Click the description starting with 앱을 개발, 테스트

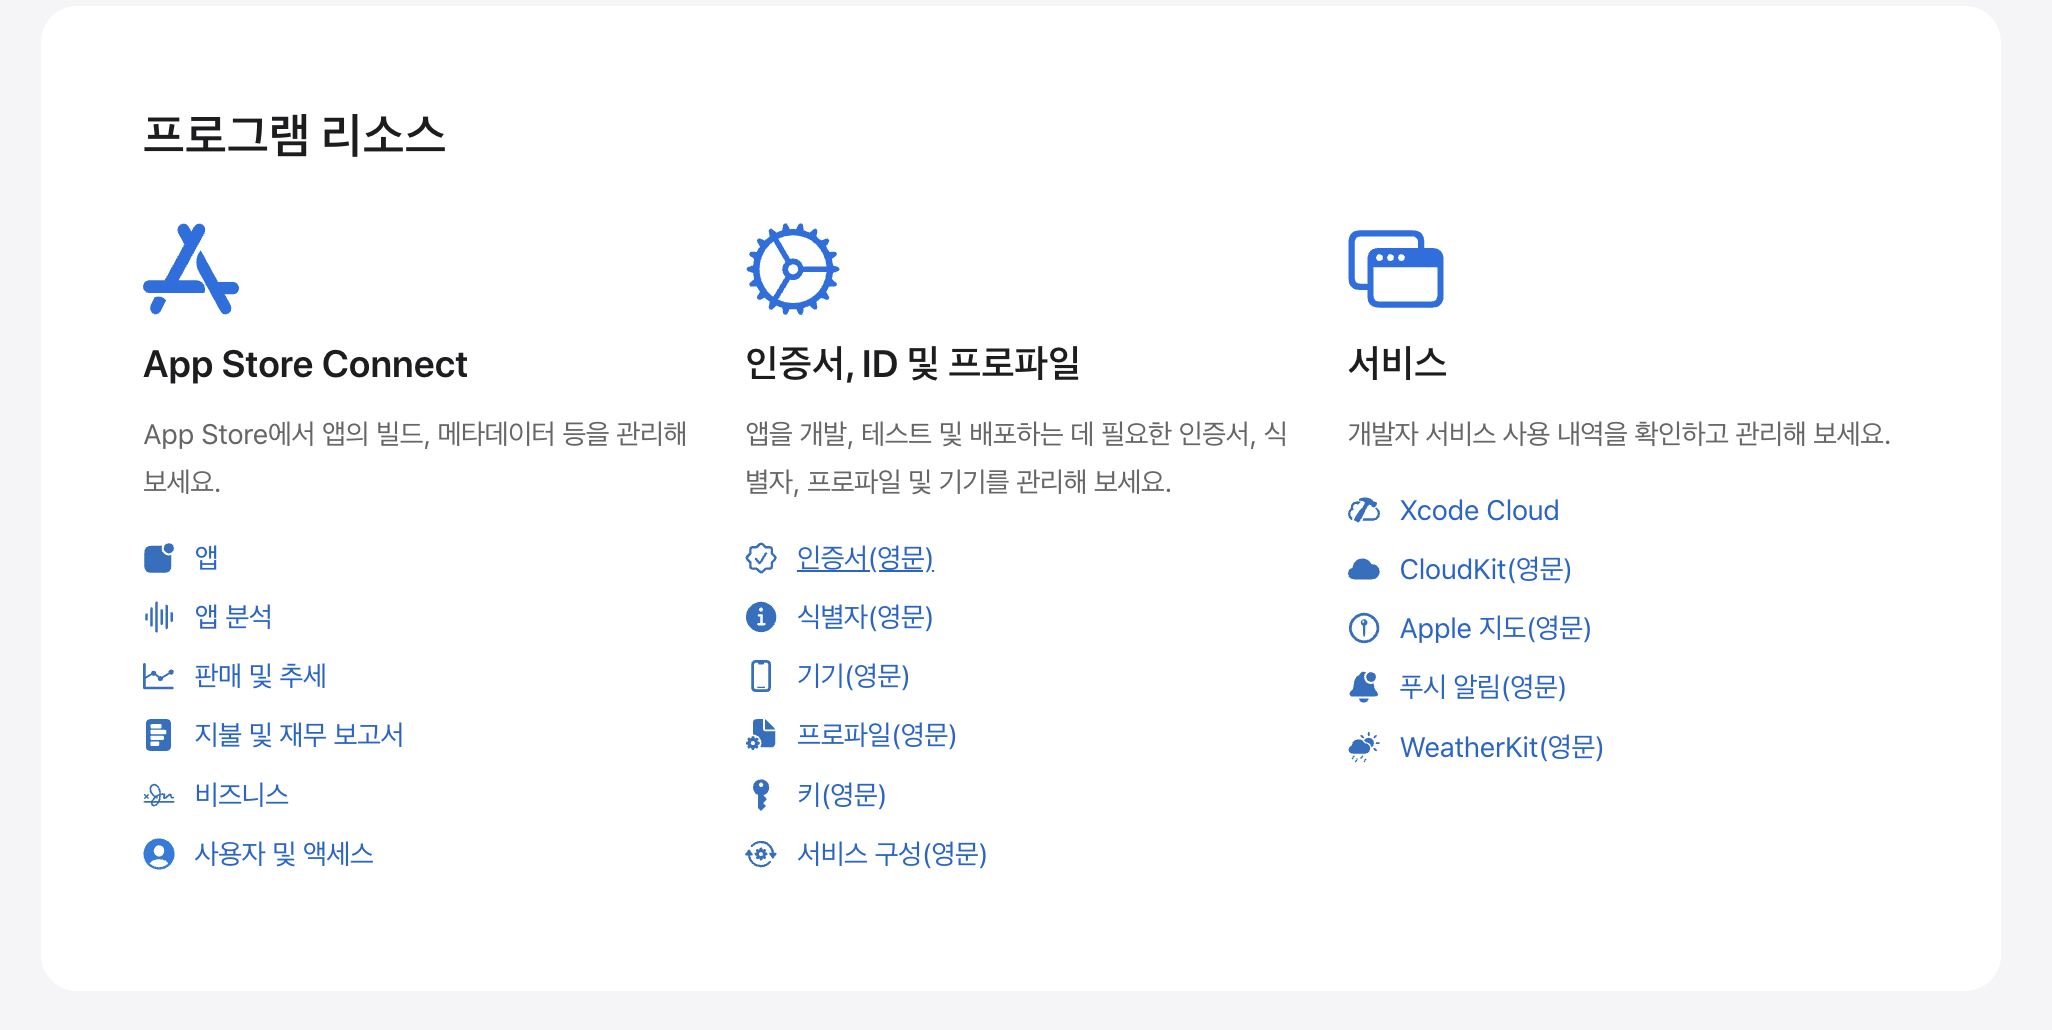tap(1016, 458)
